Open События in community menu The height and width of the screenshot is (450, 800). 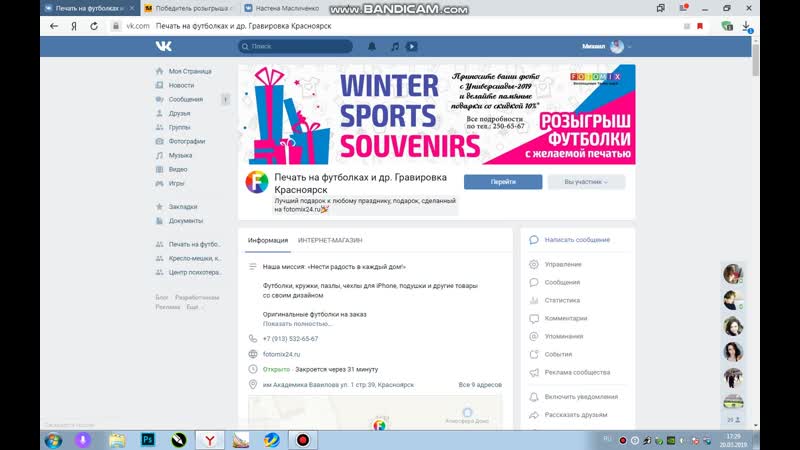pos(558,354)
